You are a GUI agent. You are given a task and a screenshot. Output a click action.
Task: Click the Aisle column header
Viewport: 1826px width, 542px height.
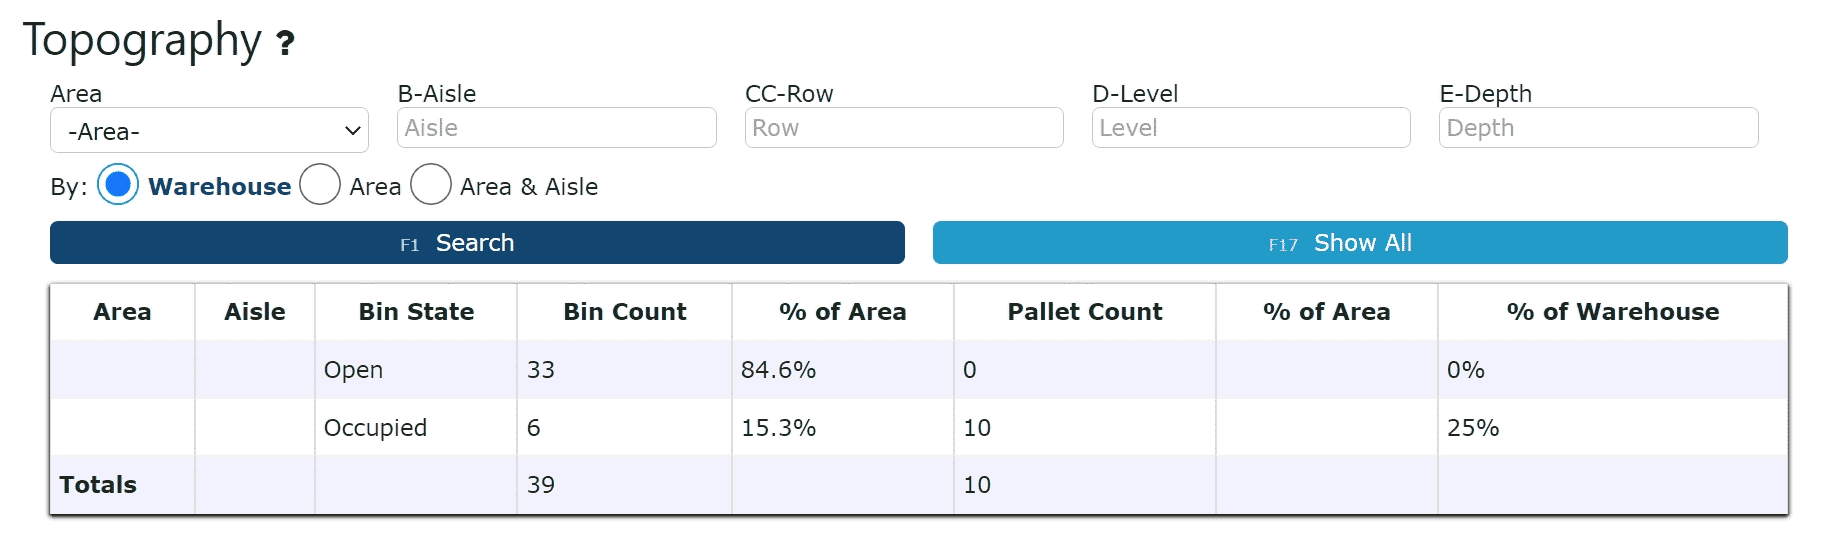[x=255, y=312]
